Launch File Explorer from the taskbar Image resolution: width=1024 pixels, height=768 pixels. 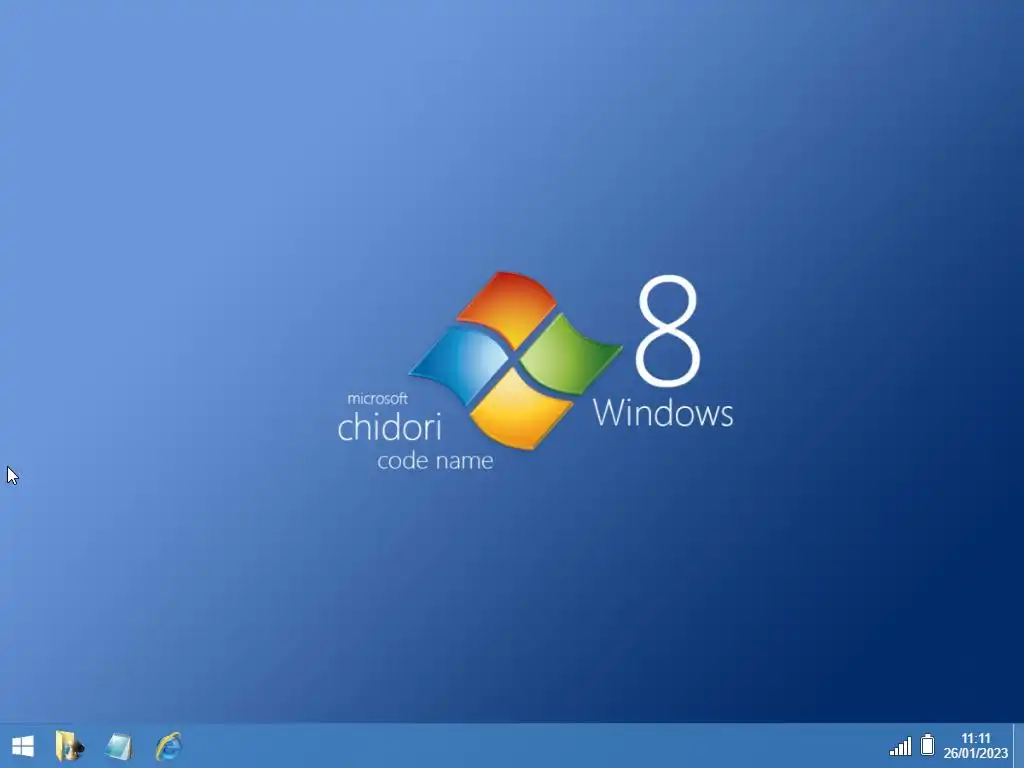70,746
